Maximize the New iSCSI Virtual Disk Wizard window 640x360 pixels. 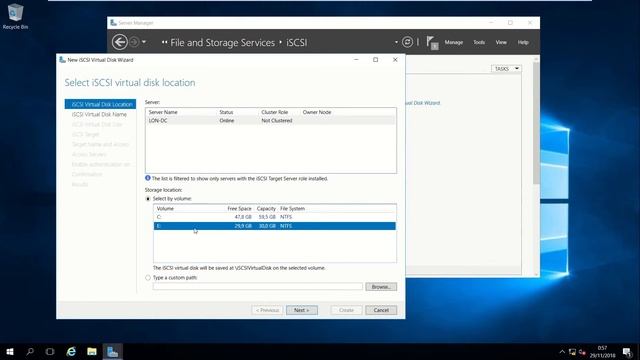[x=376, y=60]
